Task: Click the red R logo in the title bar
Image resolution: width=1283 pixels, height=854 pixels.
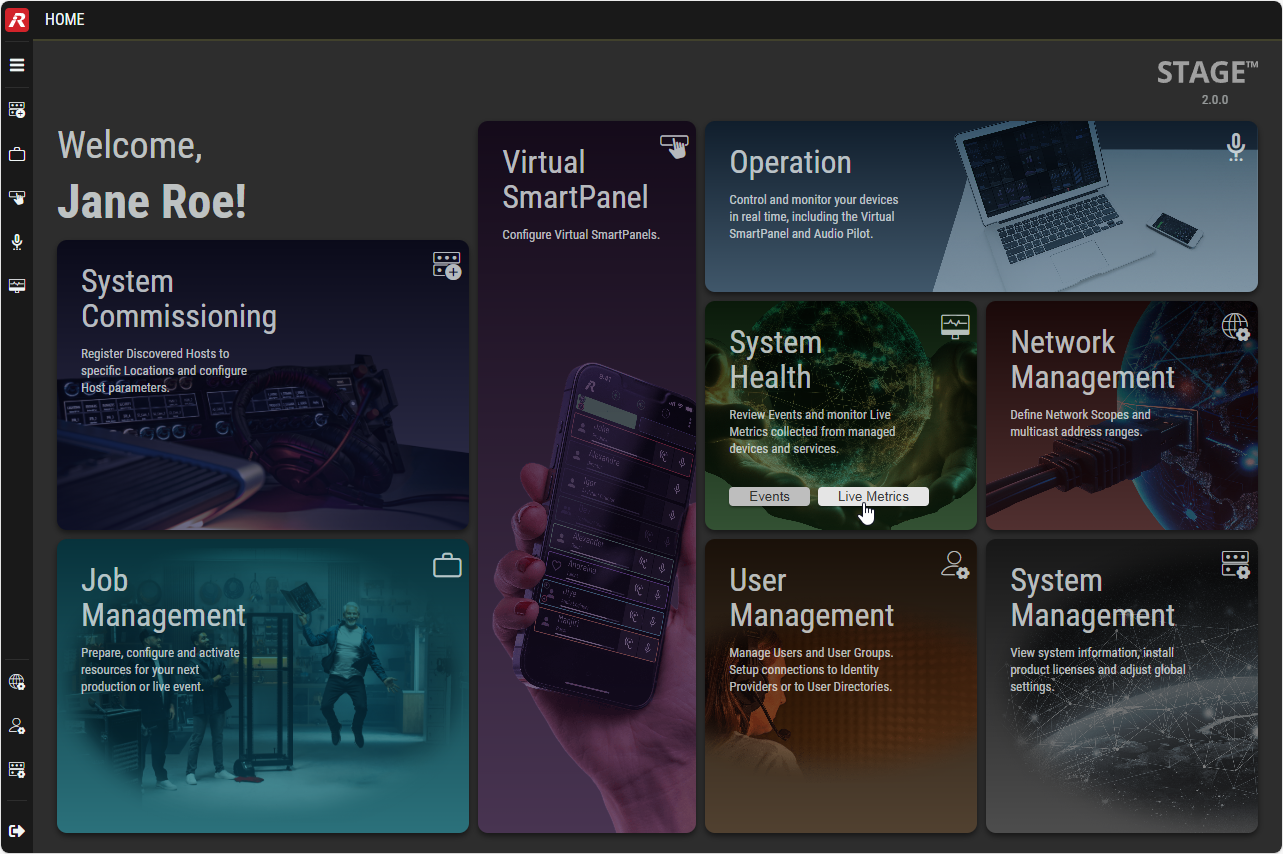Action: coord(17,19)
